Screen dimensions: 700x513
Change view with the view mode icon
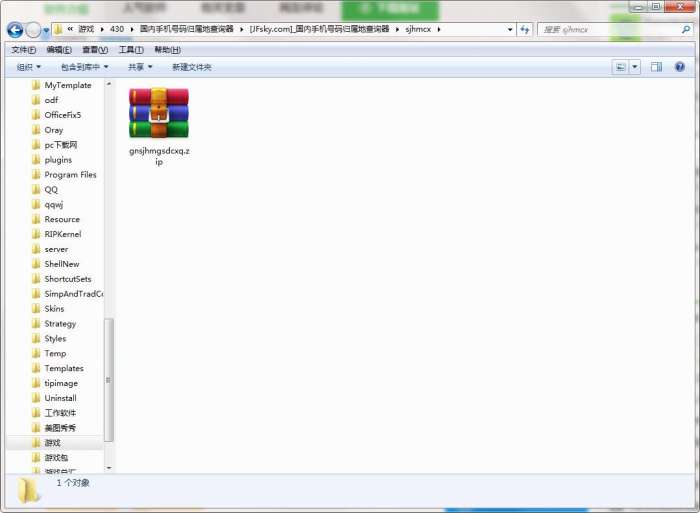(621, 67)
